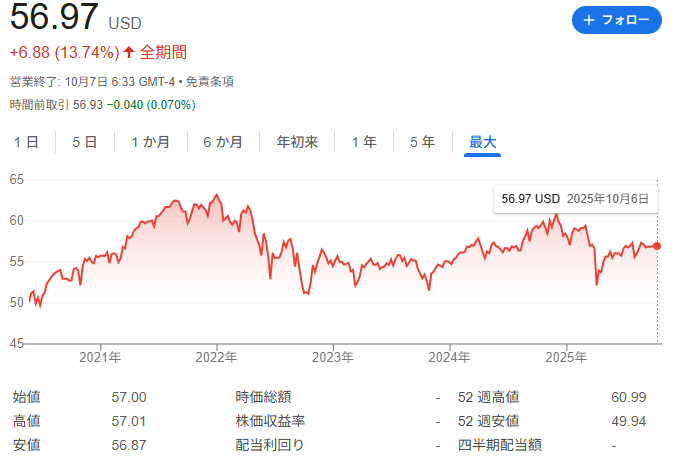Switch to the 1年 chart tab
This screenshot has width=684, height=462.
364,143
